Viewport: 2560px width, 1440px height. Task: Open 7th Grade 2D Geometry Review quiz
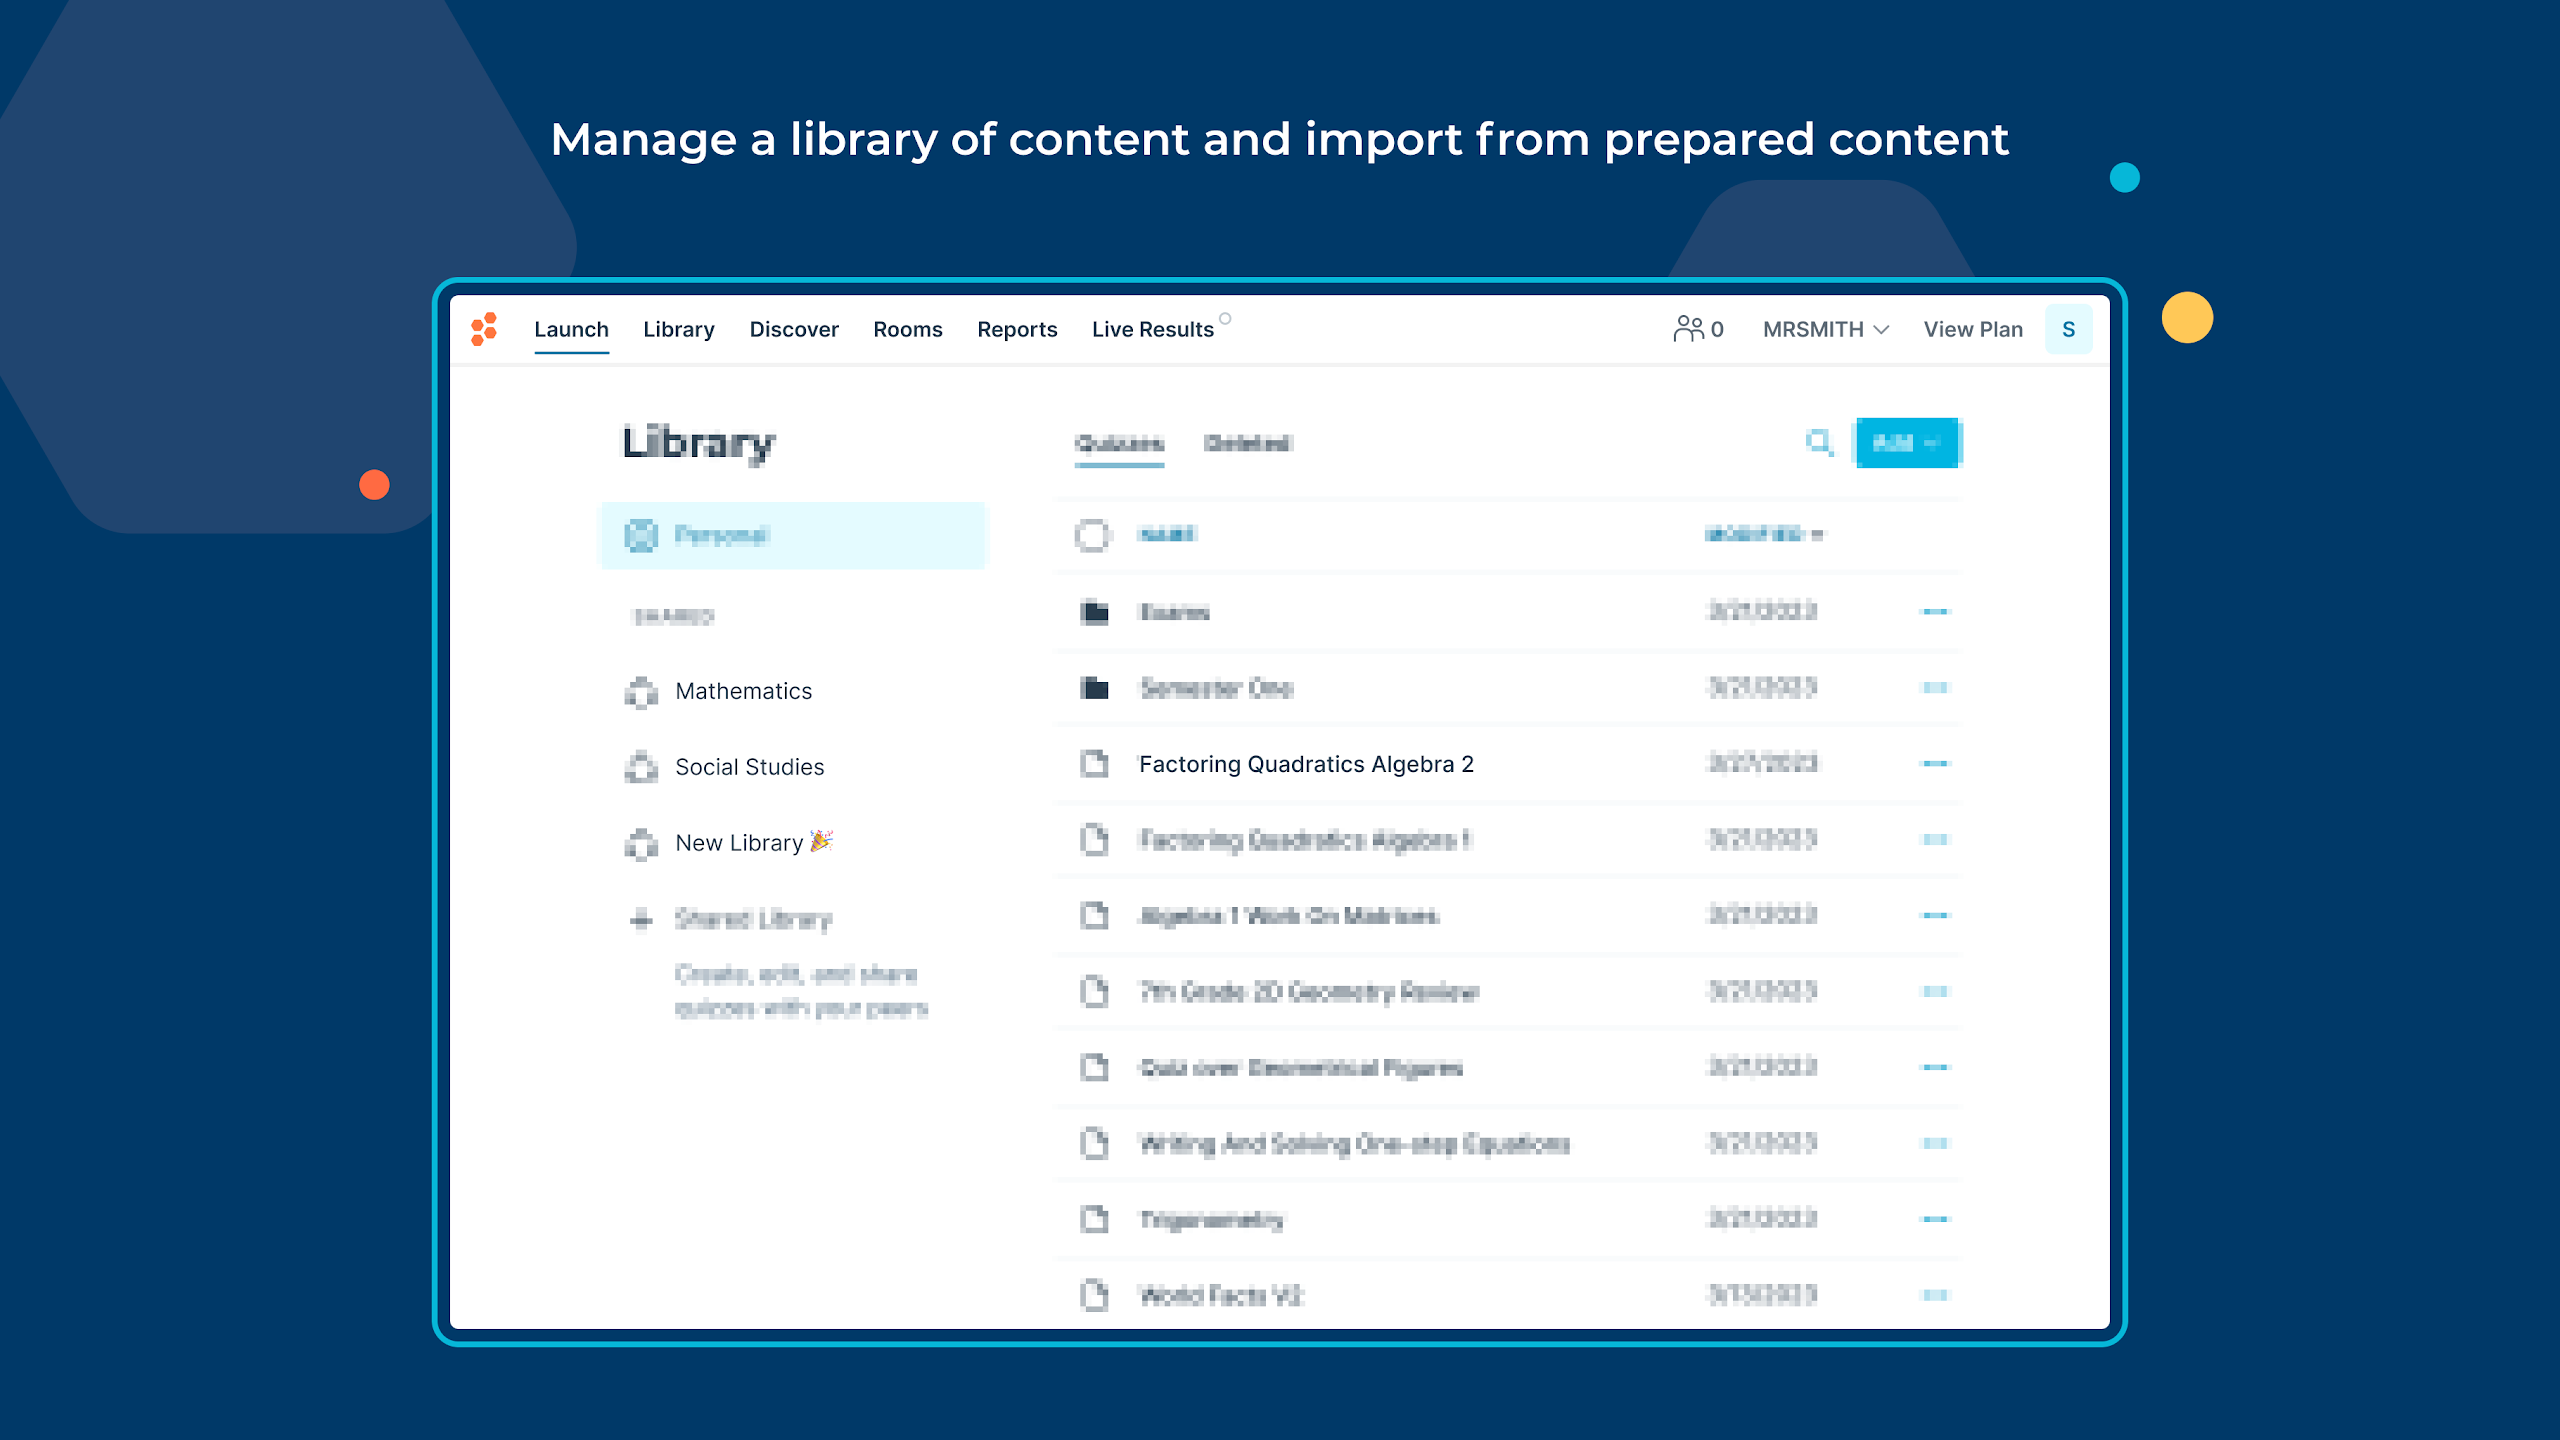(1309, 992)
